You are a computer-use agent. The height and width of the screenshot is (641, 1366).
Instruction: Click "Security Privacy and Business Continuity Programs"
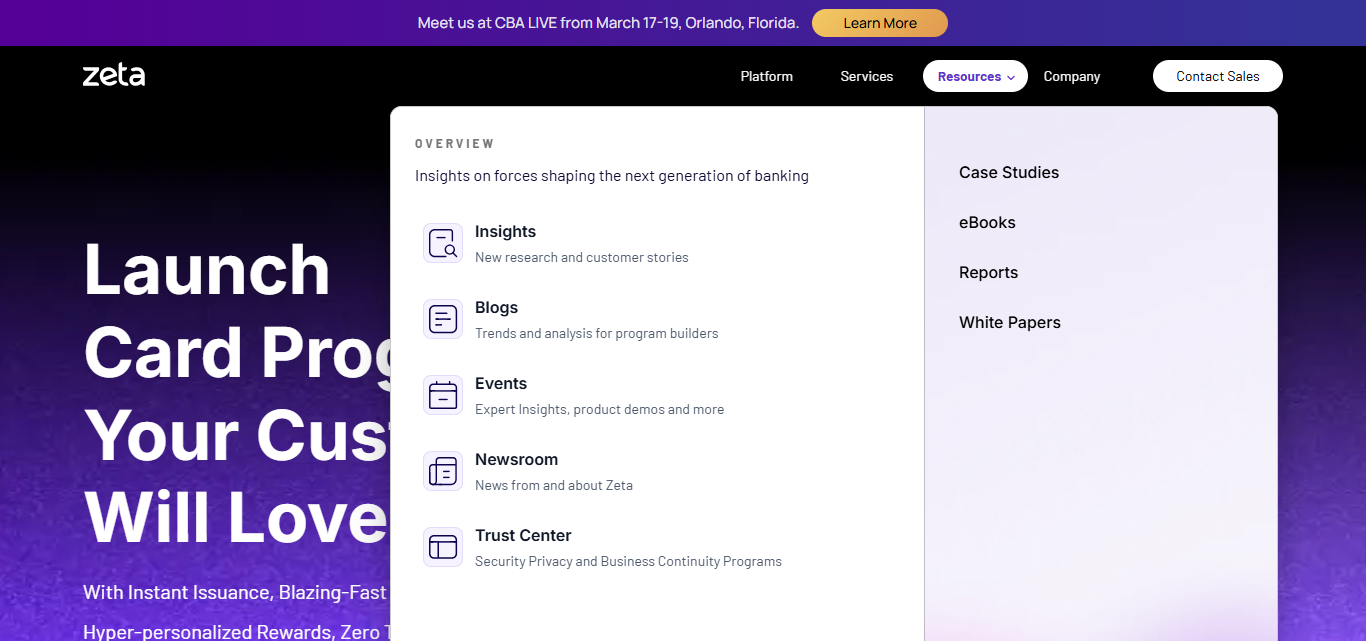click(628, 561)
